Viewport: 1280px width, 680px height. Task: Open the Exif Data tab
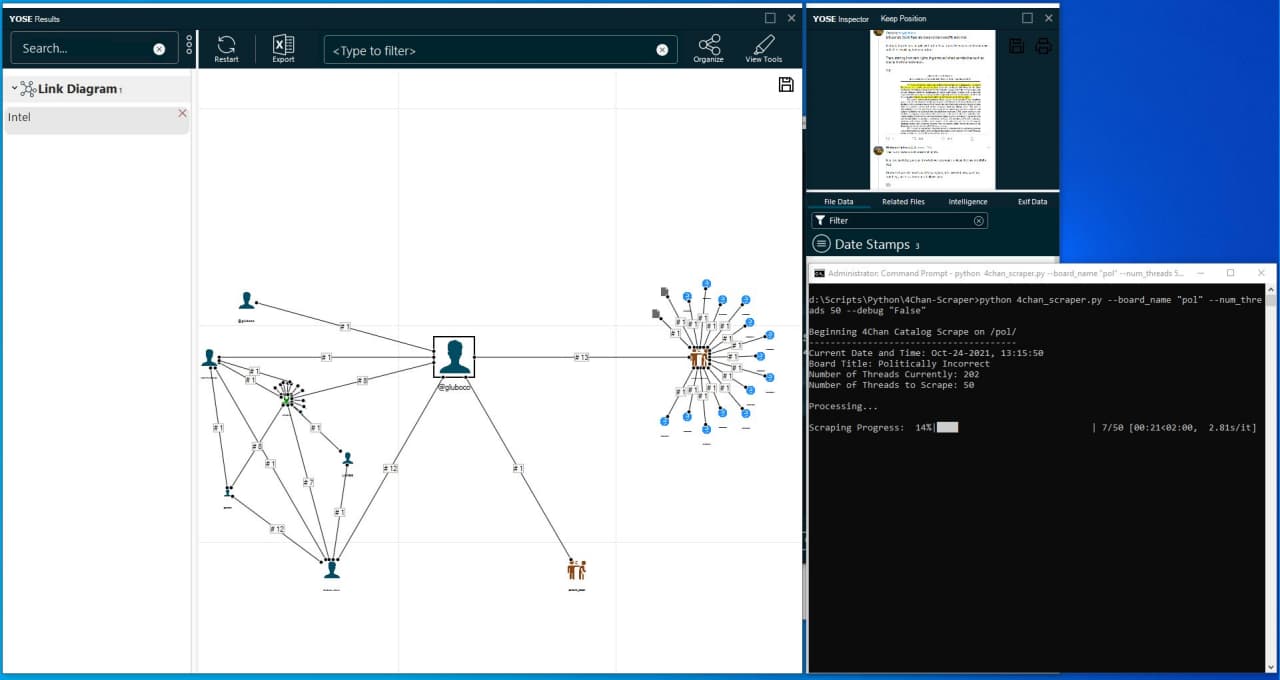(1033, 201)
